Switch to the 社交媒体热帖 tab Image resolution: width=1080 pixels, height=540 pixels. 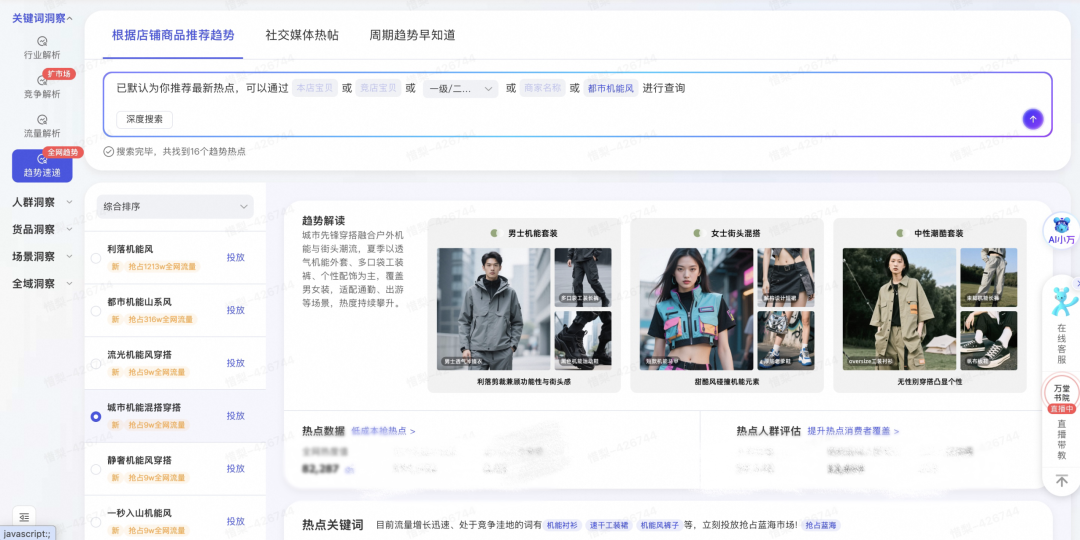[x=302, y=35]
